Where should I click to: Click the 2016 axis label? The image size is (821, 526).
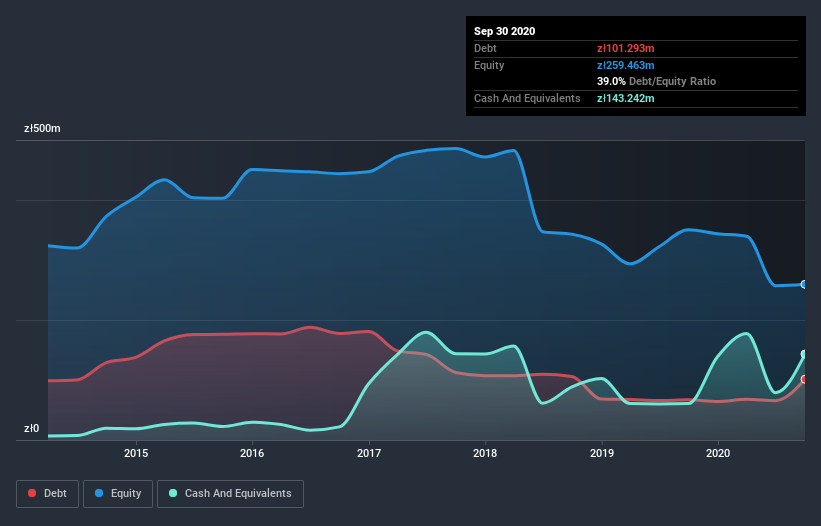(x=252, y=453)
